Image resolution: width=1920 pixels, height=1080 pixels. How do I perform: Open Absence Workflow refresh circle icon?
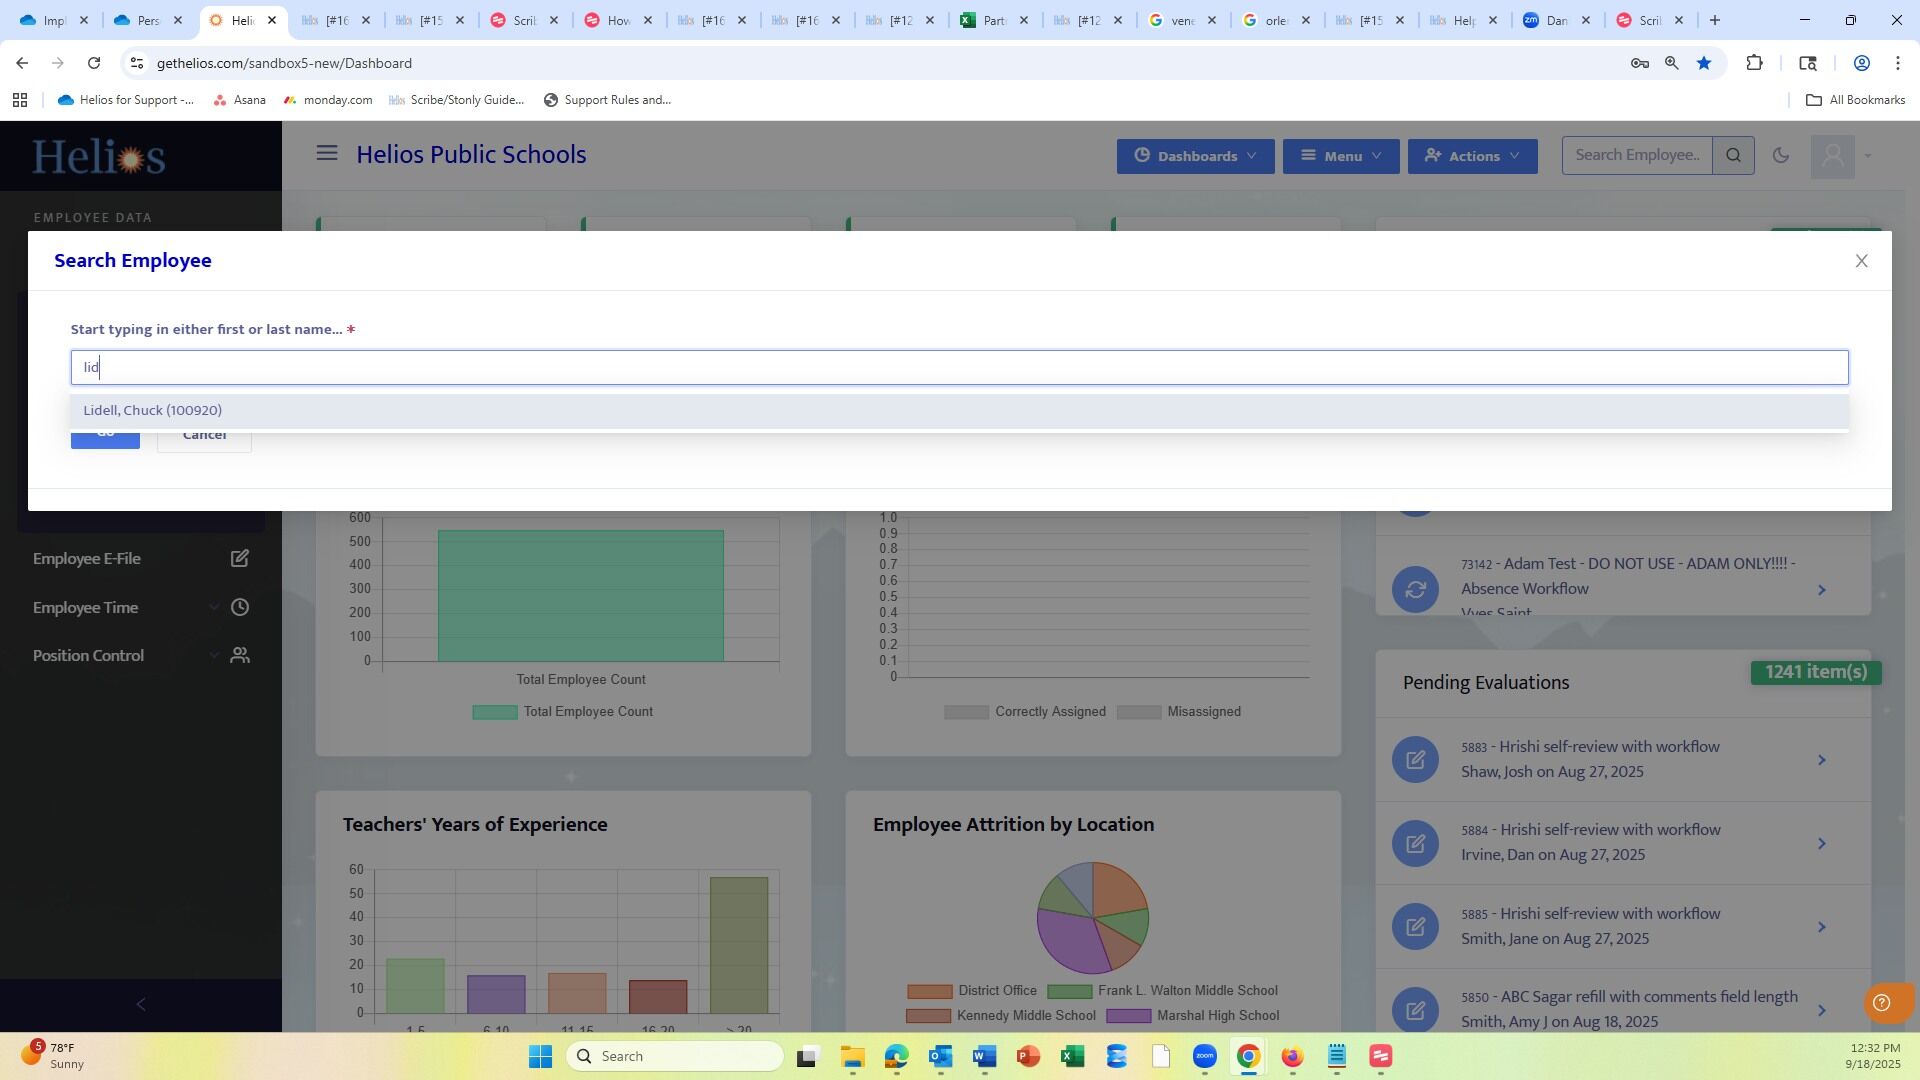(x=1415, y=589)
